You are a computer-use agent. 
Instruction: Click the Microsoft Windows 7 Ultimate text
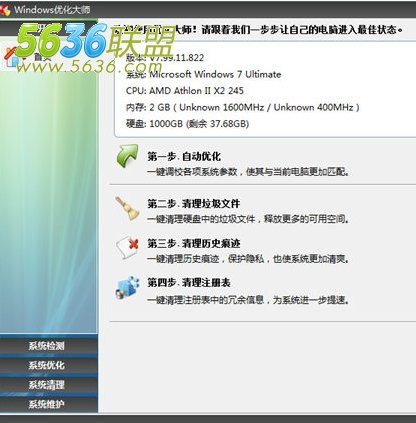215,74
